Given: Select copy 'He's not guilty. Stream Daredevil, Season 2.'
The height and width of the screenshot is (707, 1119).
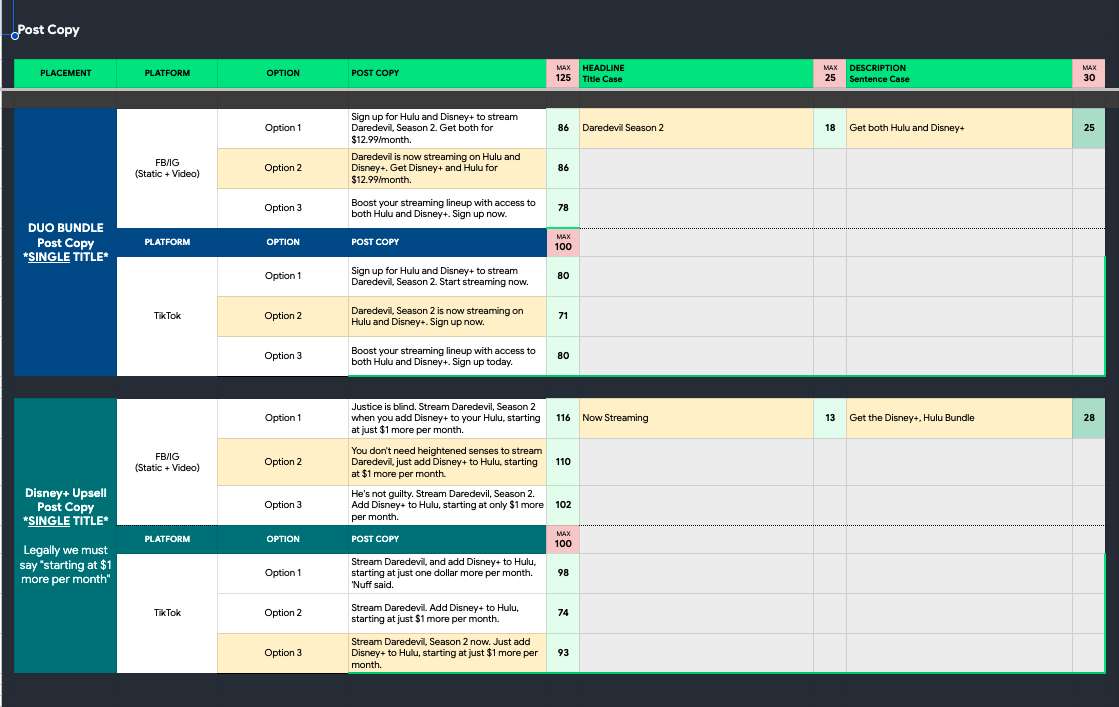Looking at the screenshot, I should click(x=447, y=505).
